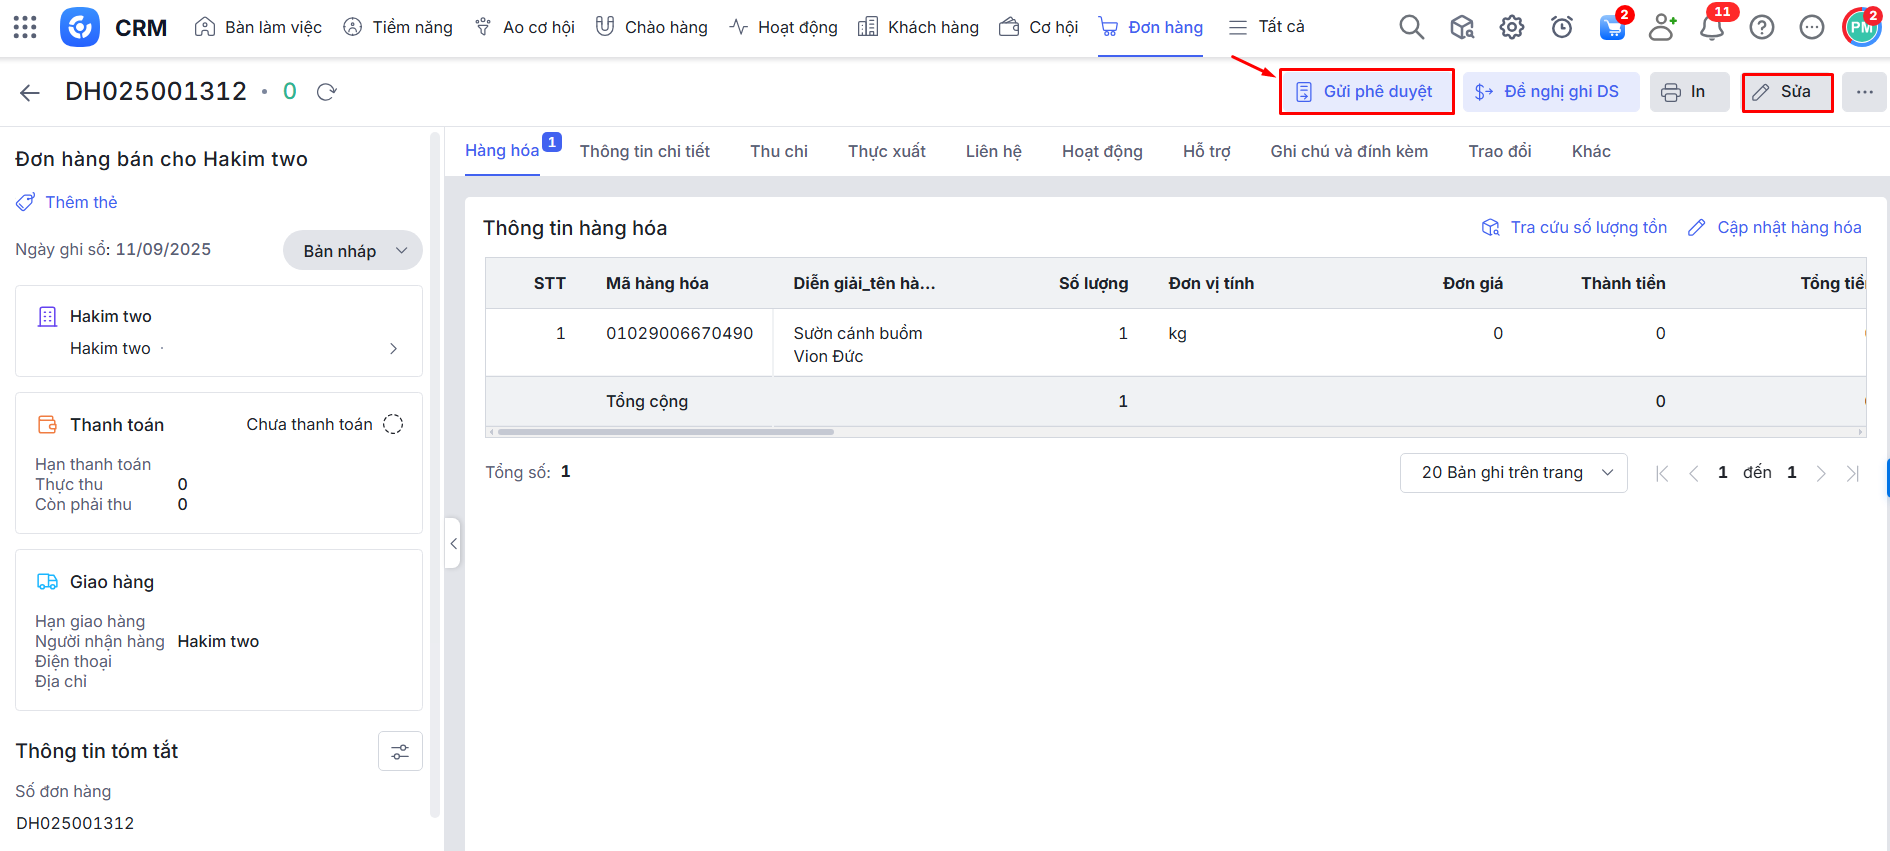
Task: Click the reminder alarm clock icon
Action: click(1561, 27)
